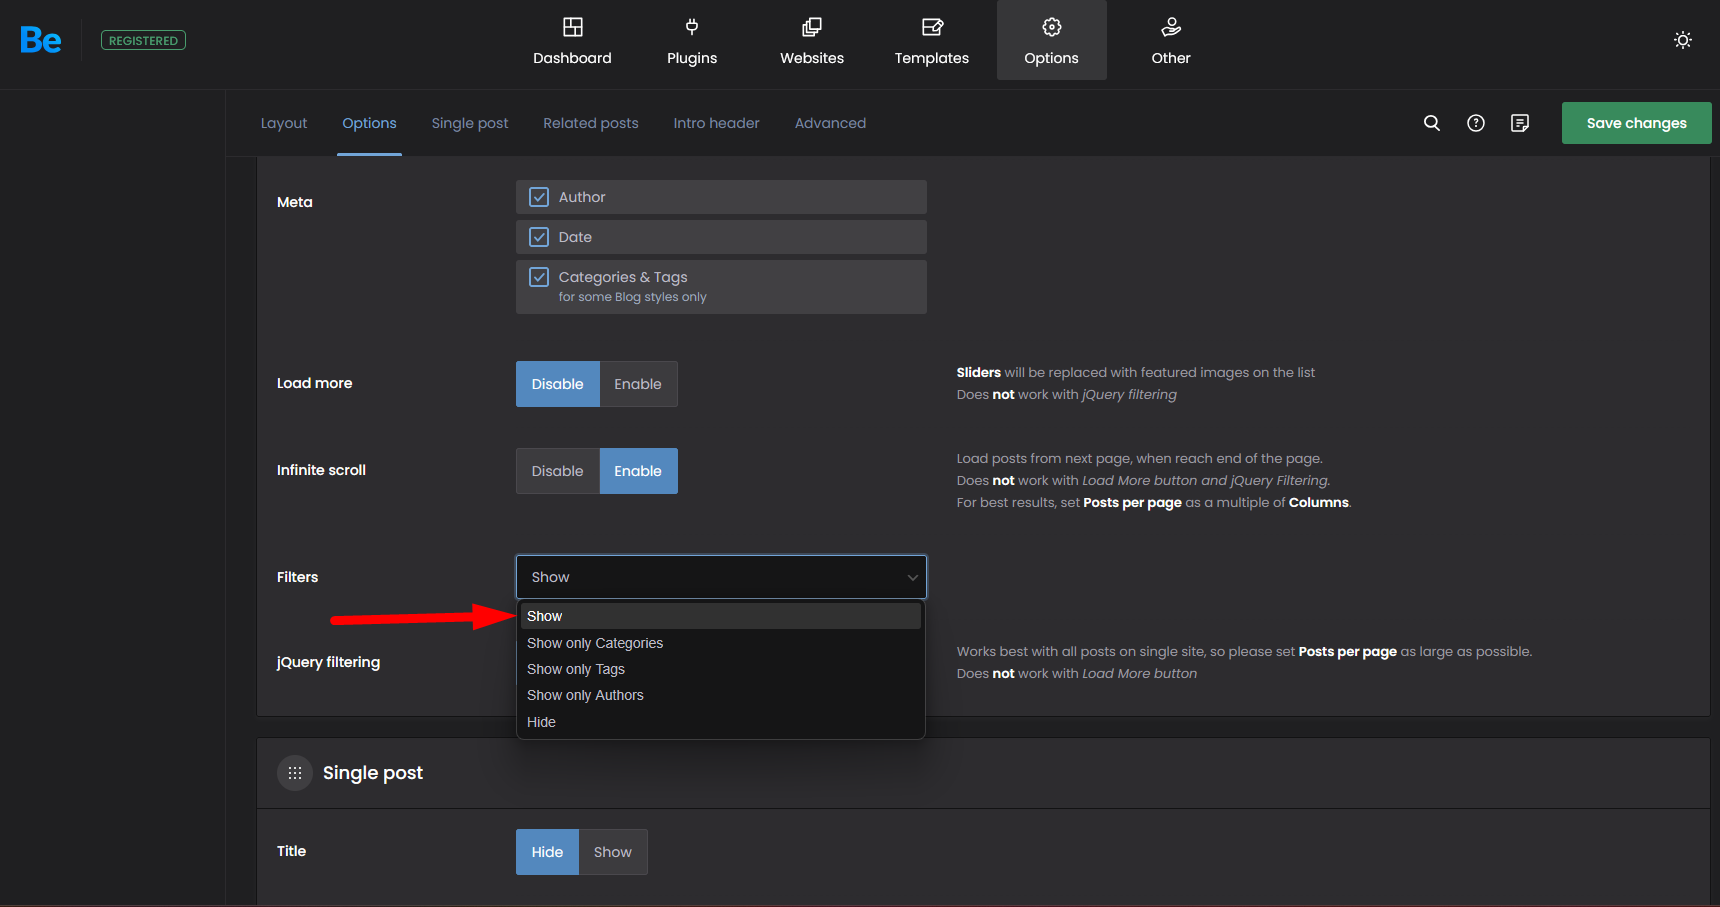Switch to the Layout tab
The width and height of the screenshot is (1720, 907).
pyautogui.click(x=284, y=123)
